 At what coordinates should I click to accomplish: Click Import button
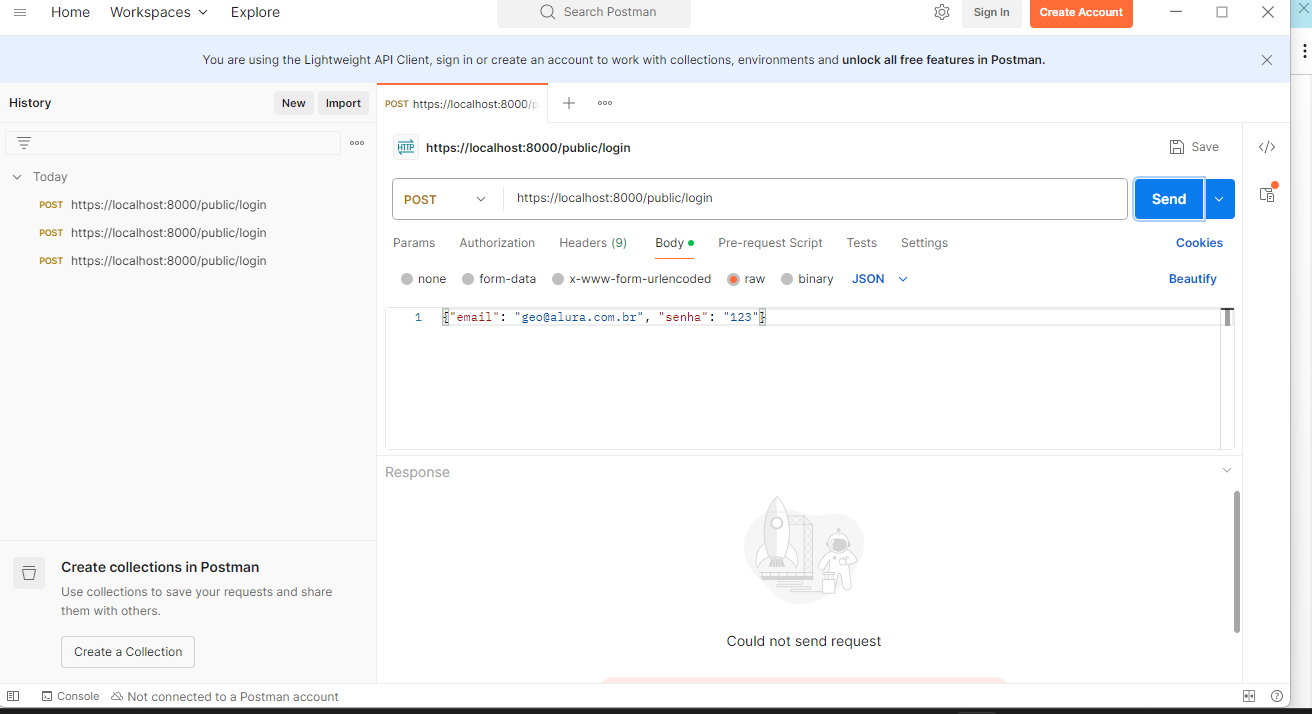click(x=343, y=103)
